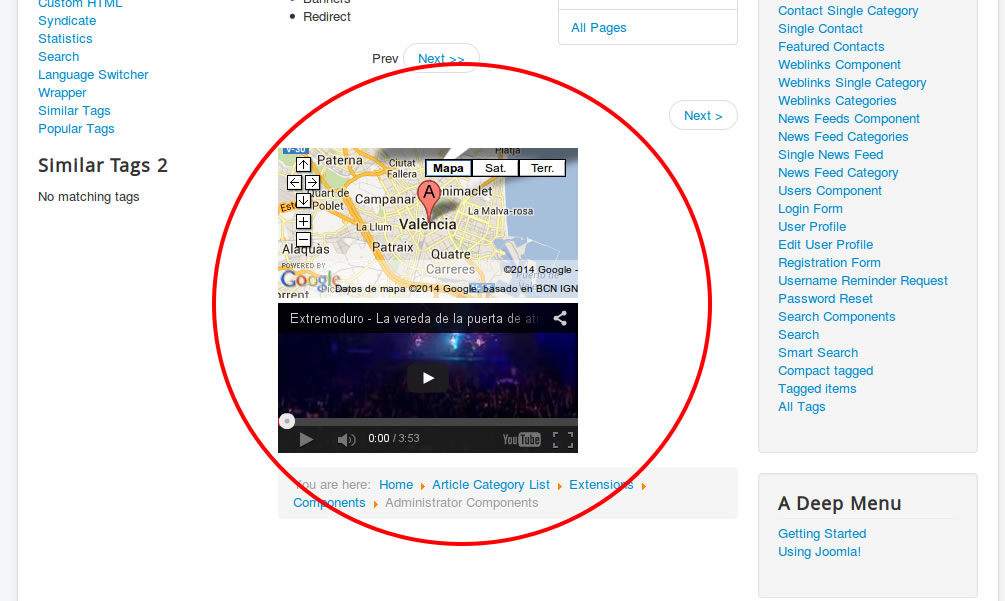Select the Mapa map type
The height and width of the screenshot is (601, 1005).
[x=448, y=168]
